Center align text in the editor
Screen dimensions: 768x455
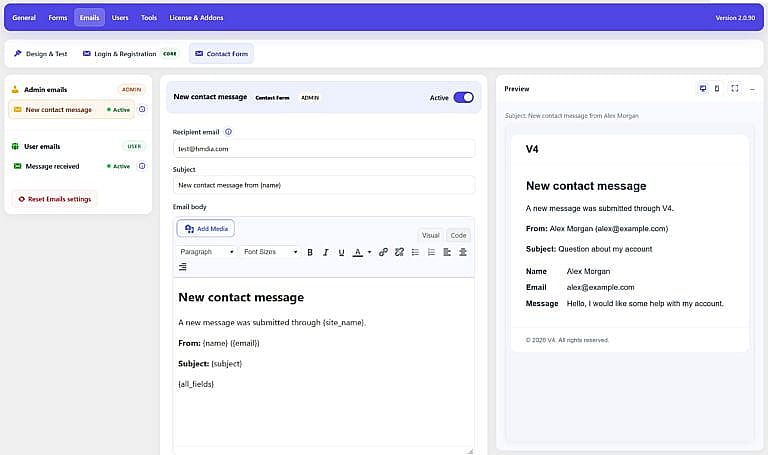[463, 252]
